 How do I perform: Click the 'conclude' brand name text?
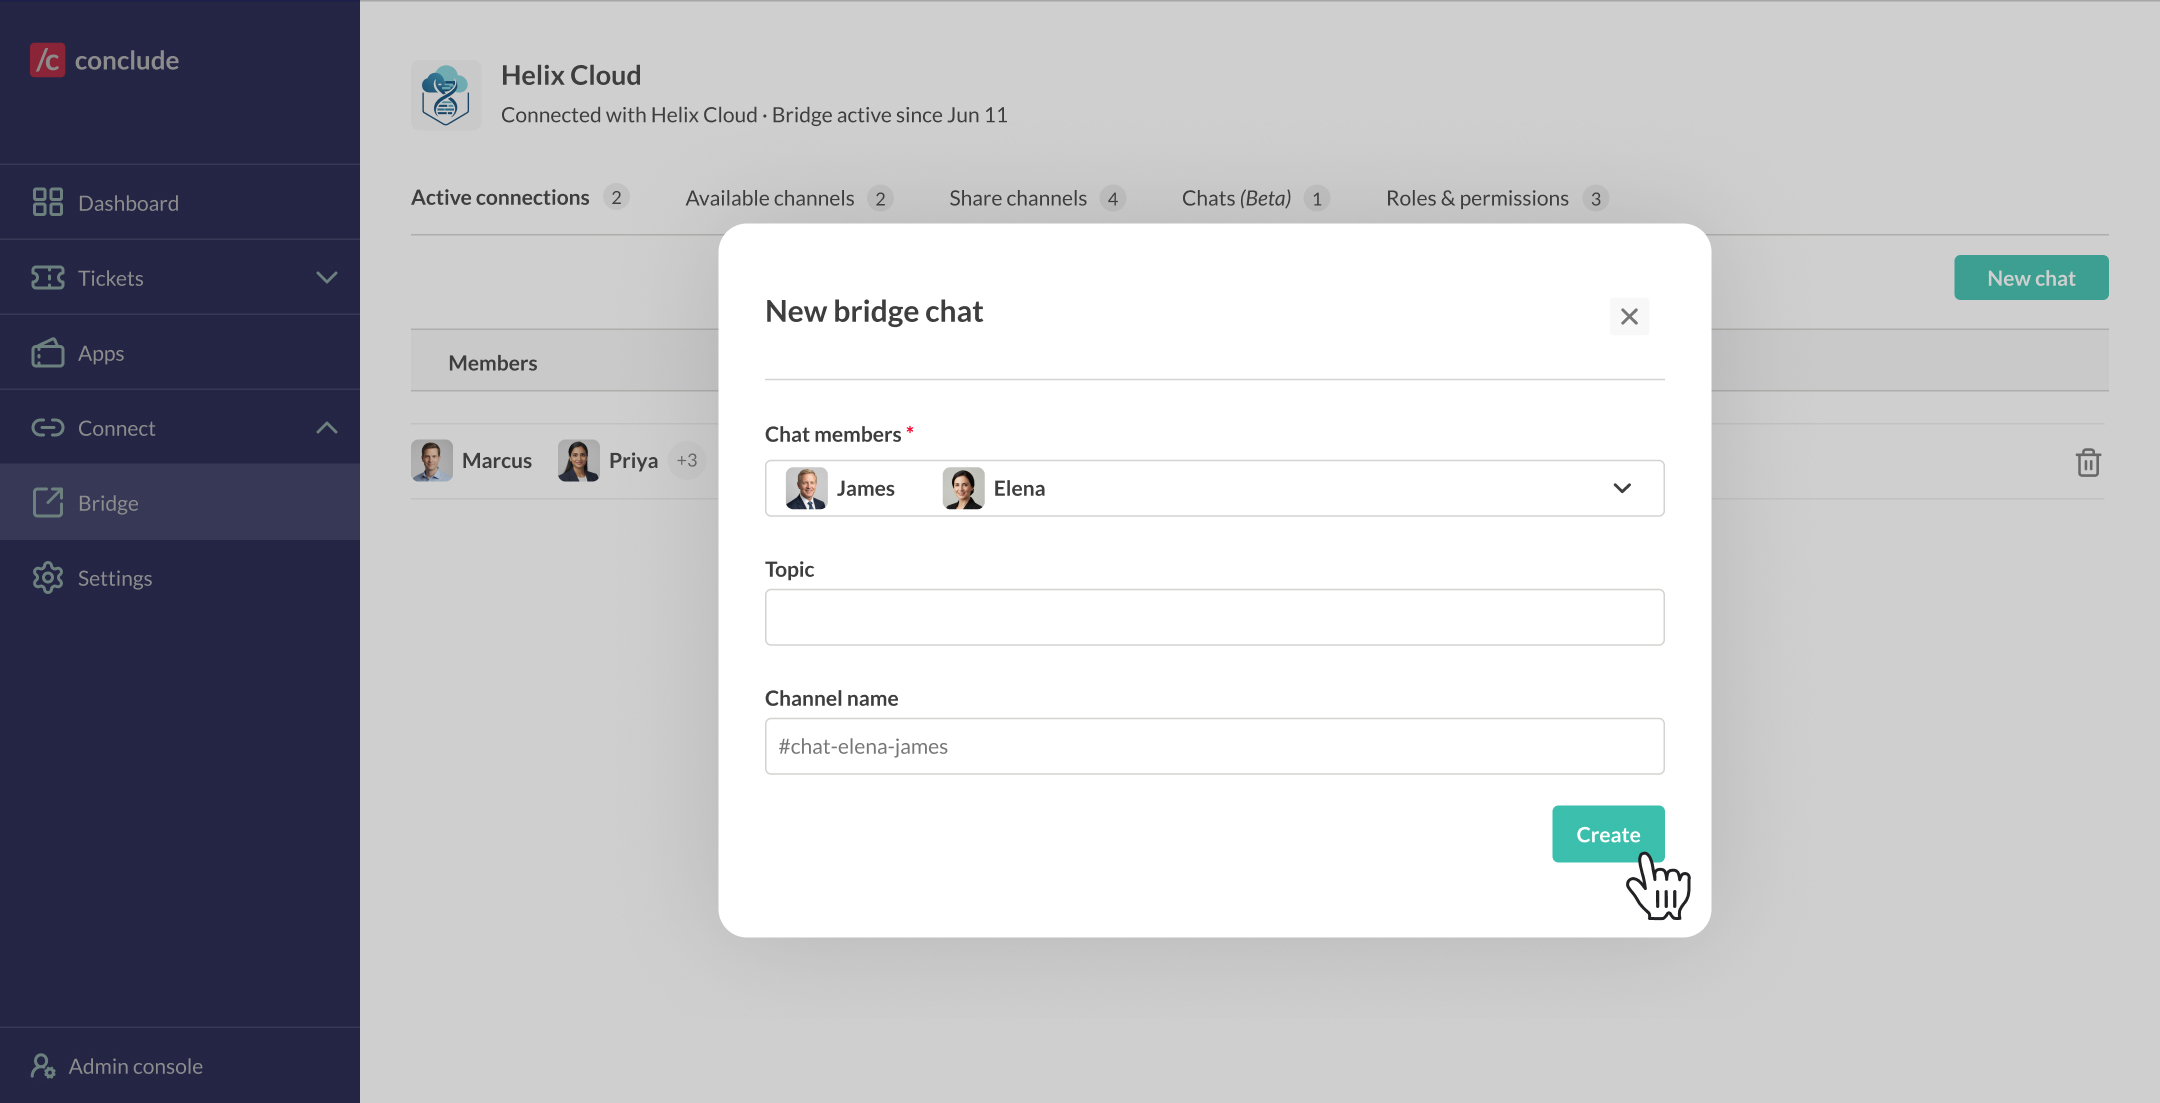(x=127, y=60)
